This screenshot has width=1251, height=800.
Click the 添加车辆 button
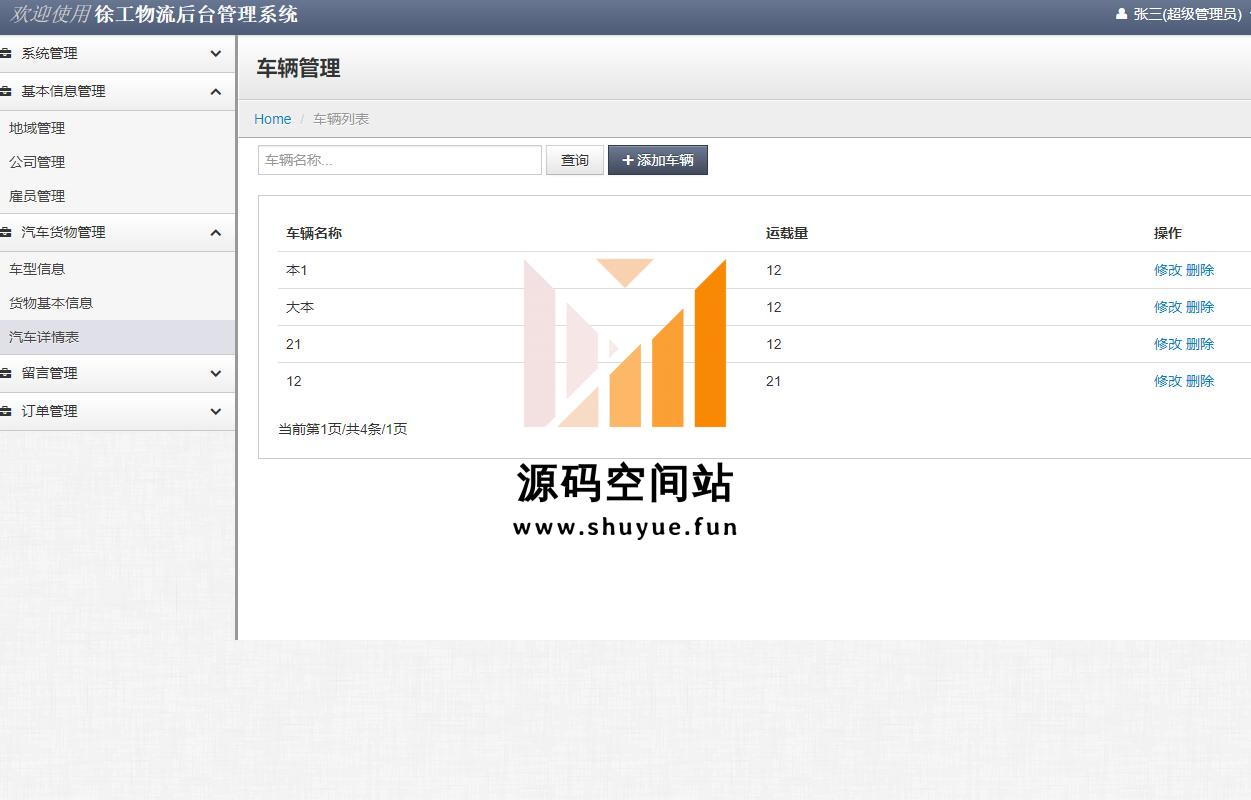point(658,160)
